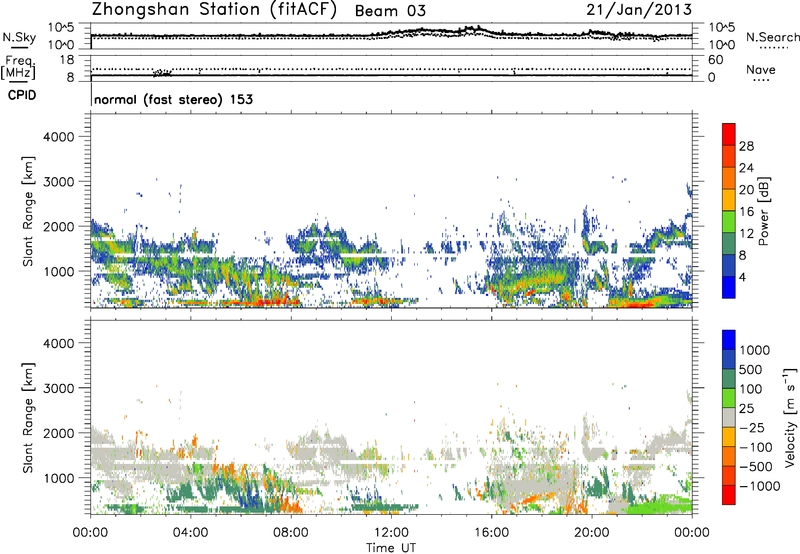This screenshot has height=554, width=800.
Task: Click the '08:00' time axis label
Action: pyautogui.click(x=291, y=533)
